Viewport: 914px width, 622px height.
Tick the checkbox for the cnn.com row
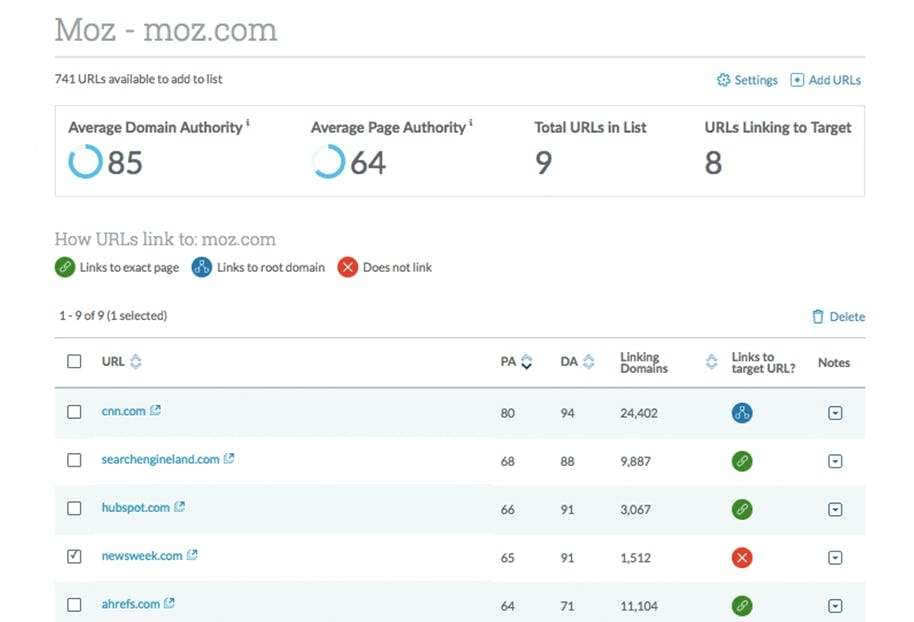(x=74, y=412)
